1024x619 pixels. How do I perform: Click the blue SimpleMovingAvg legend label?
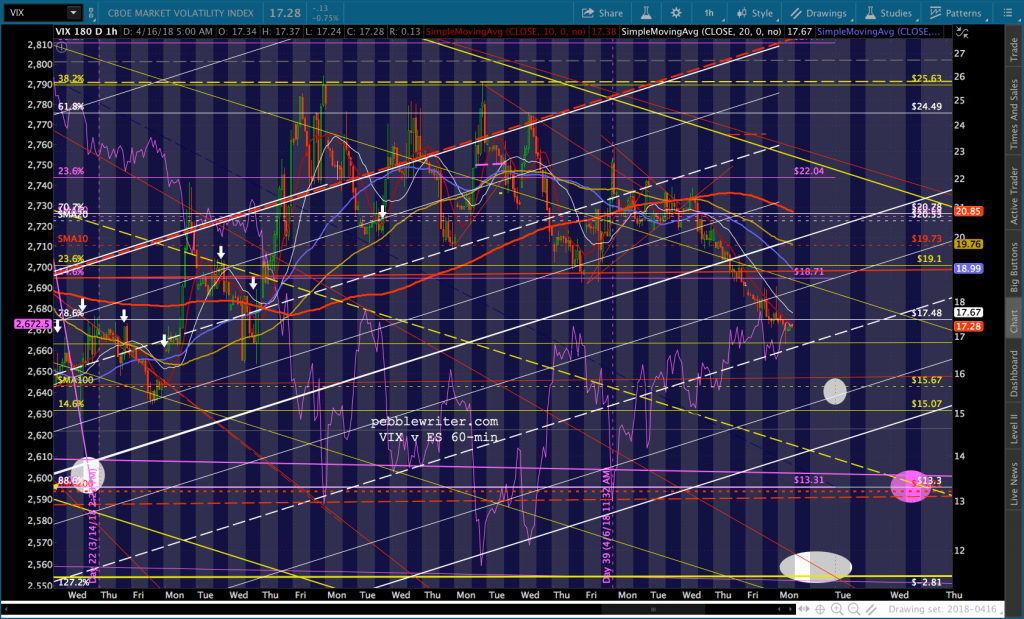(878, 31)
